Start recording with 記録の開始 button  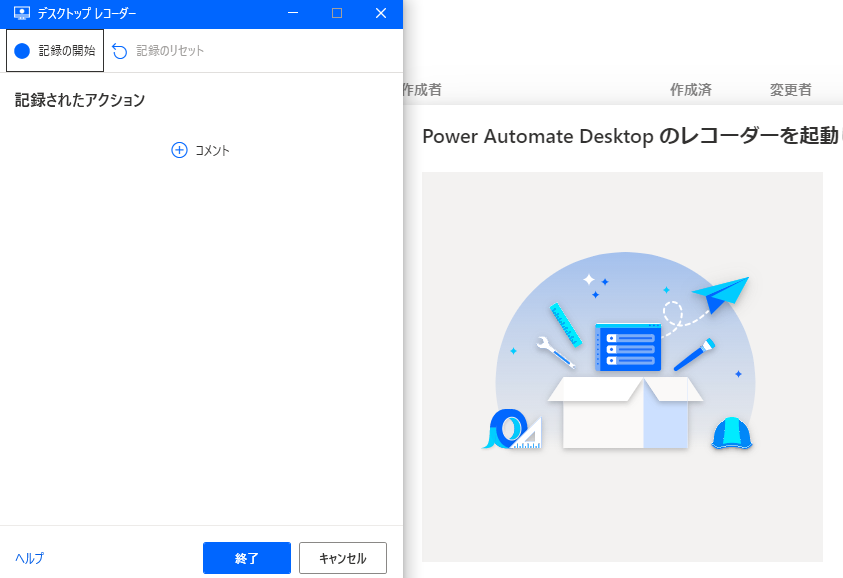[55, 51]
